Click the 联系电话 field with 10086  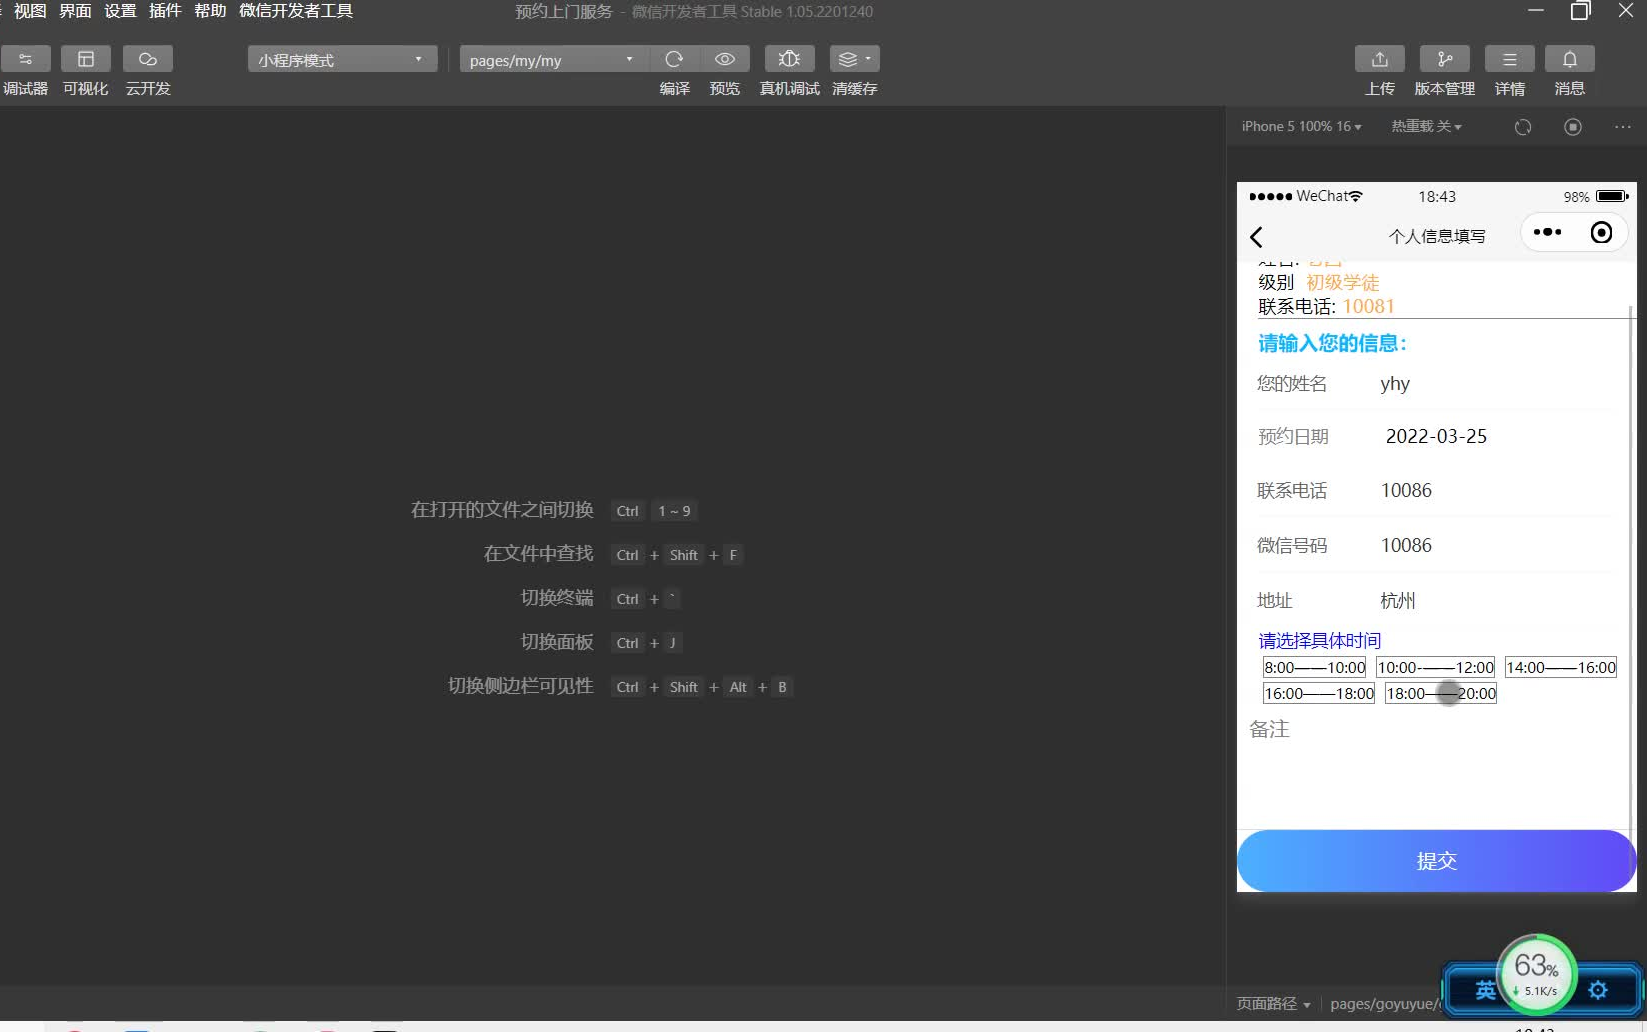pyautogui.click(x=1498, y=491)
